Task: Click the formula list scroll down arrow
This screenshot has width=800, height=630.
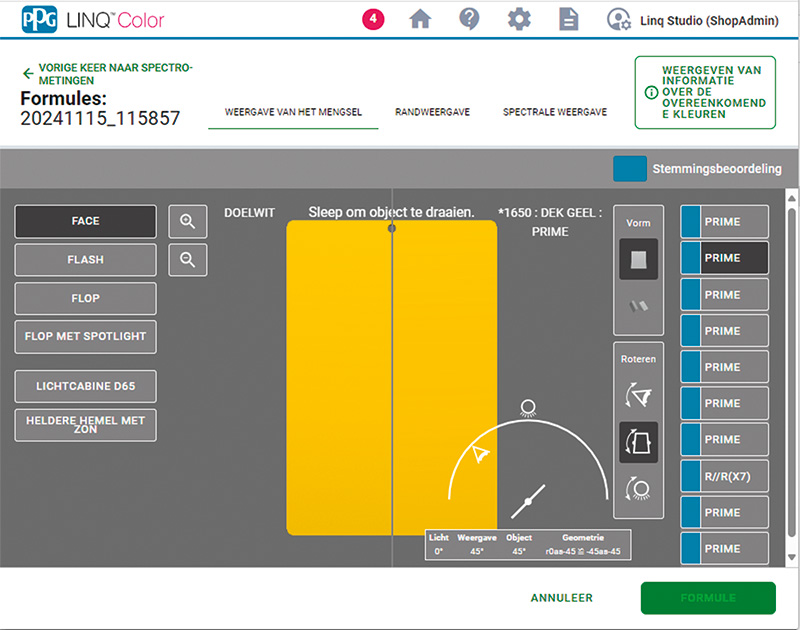Action: 792,557
